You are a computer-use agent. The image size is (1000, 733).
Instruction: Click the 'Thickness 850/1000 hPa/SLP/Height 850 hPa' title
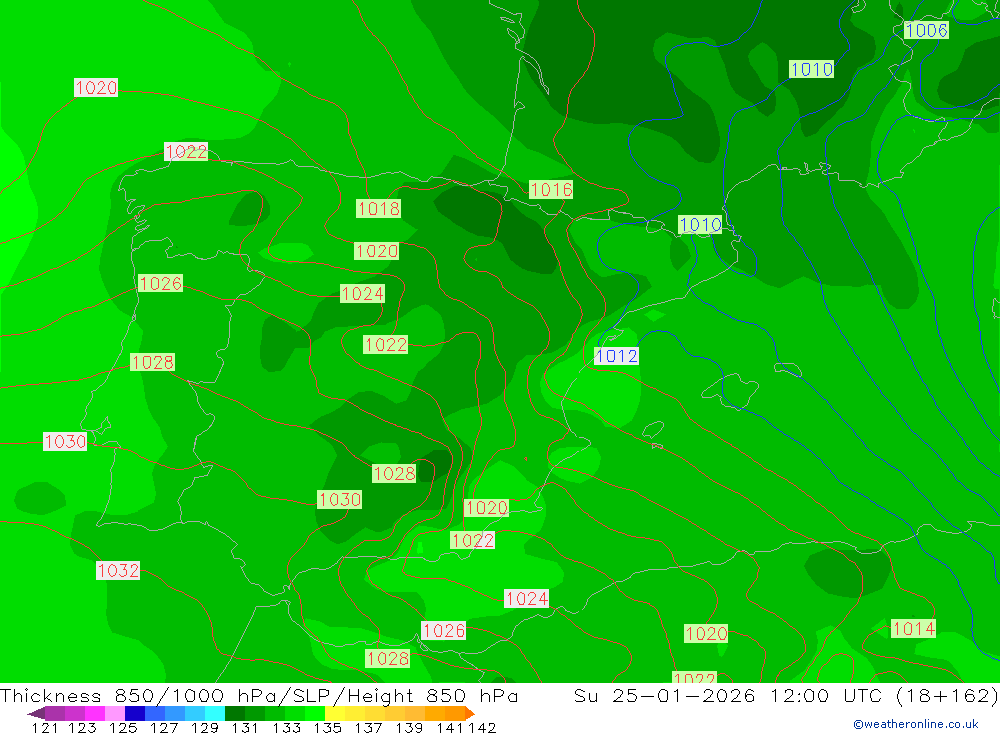click(x=259, y=695)
